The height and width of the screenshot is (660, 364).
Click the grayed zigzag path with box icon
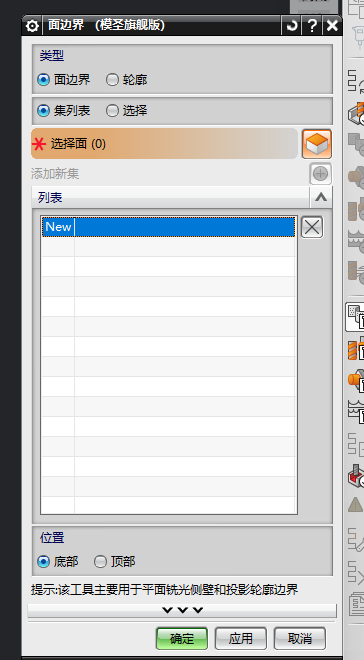pyautogui.click(x=356, y=444)
